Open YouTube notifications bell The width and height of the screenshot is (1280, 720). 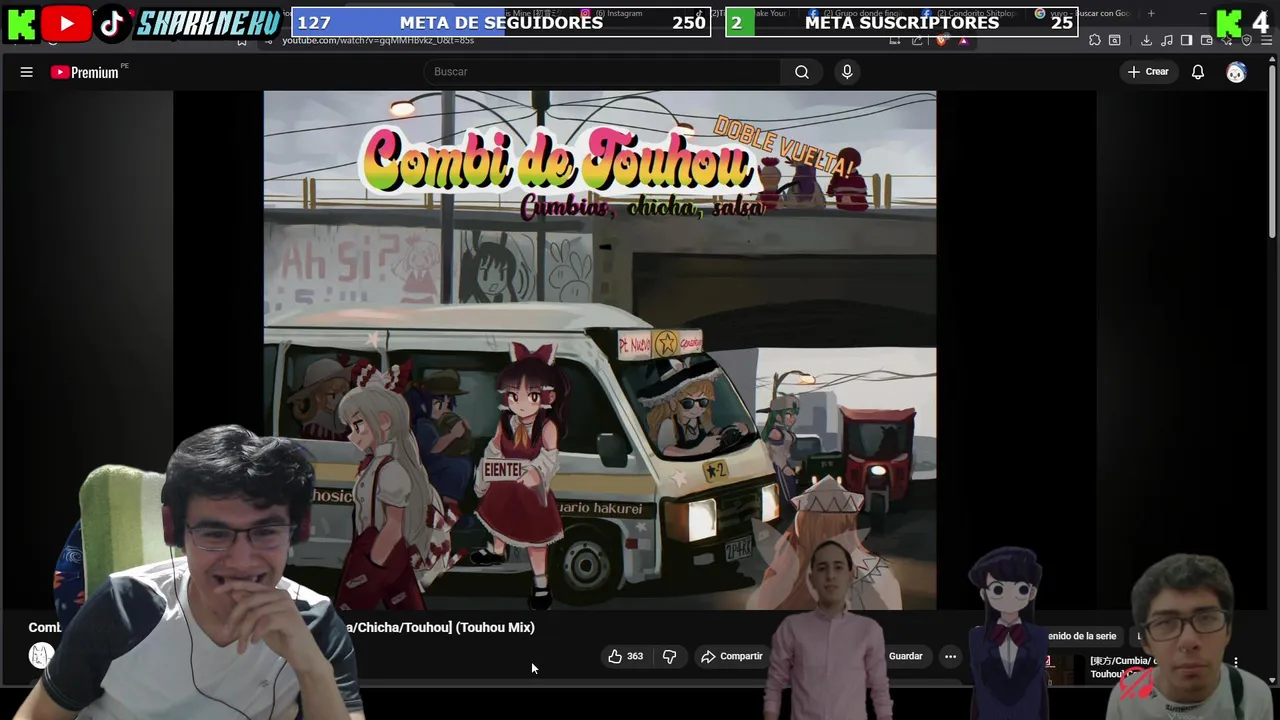pos(1197,72)
